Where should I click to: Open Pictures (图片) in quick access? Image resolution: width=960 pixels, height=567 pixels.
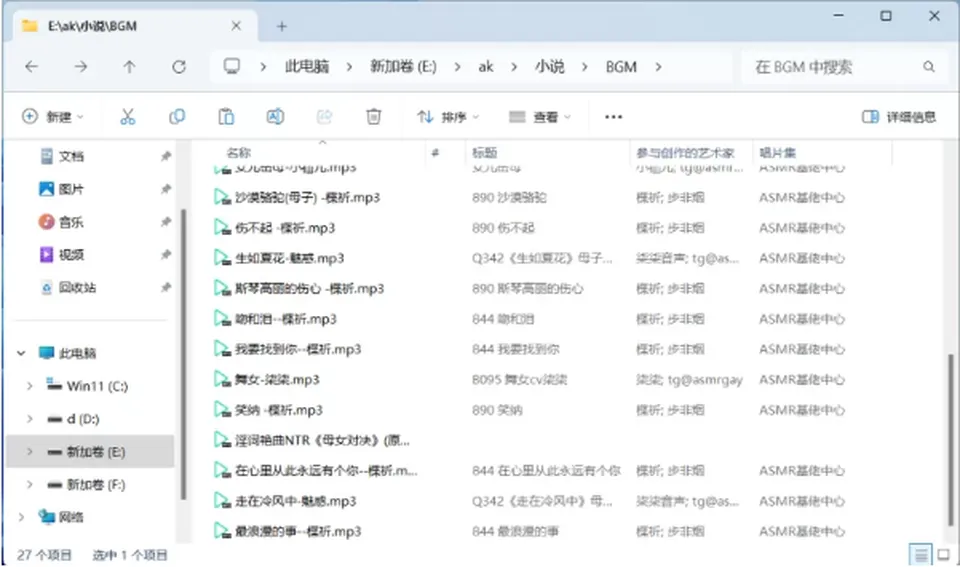pyautogui.click(x=72, y=189)
